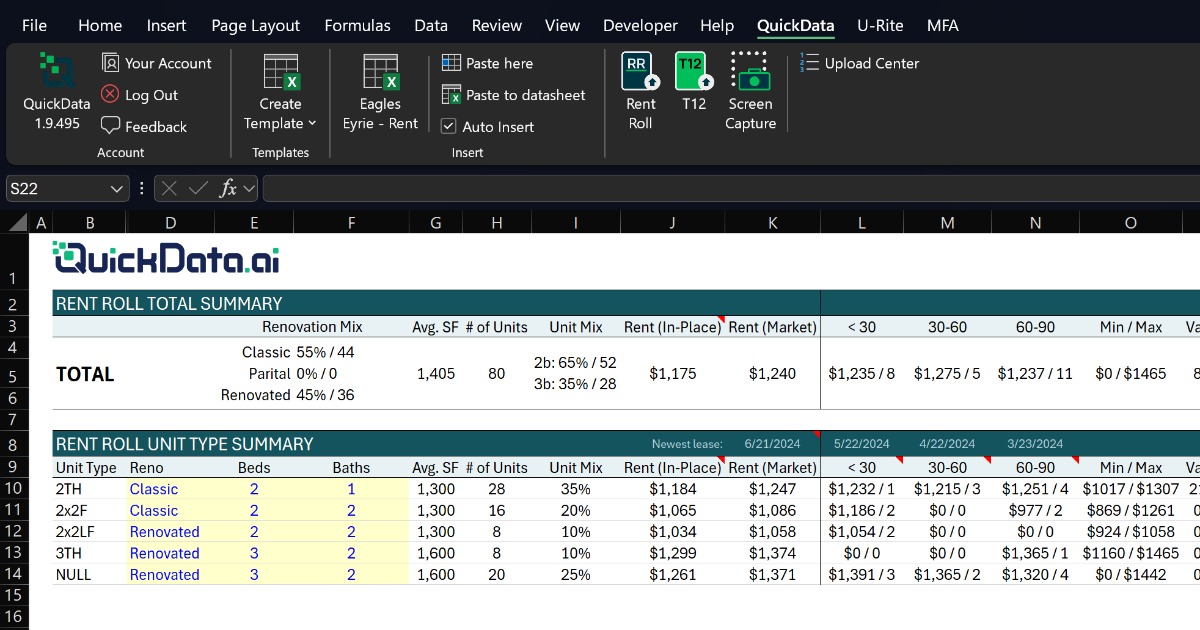This screenshot has width=1200, height=630.
Task: Click the QuickData.ai logo image
Action: (x=166, y=258)
